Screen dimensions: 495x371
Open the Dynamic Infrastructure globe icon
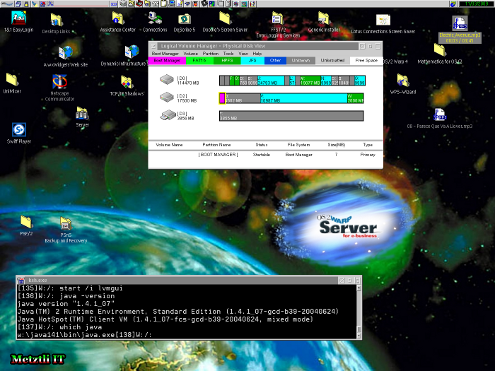pos(132,52)
